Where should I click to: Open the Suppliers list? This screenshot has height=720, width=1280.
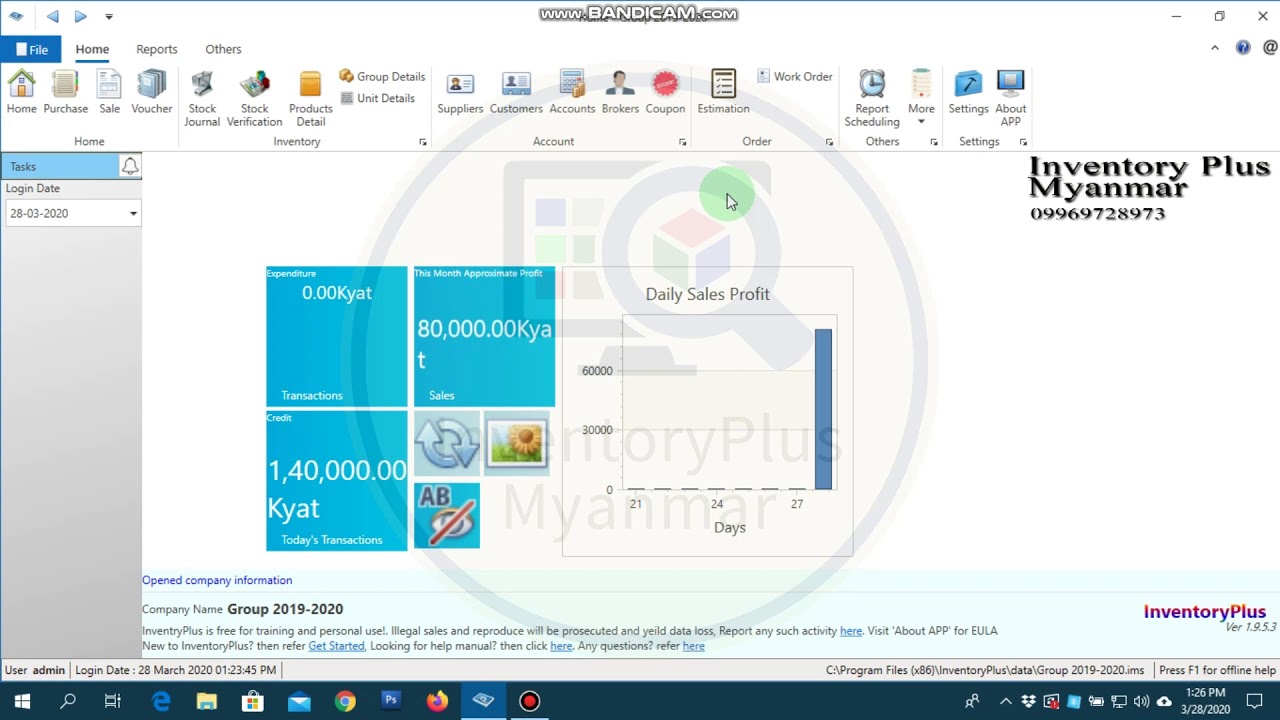pyautogui.click(x=460, y=92)
